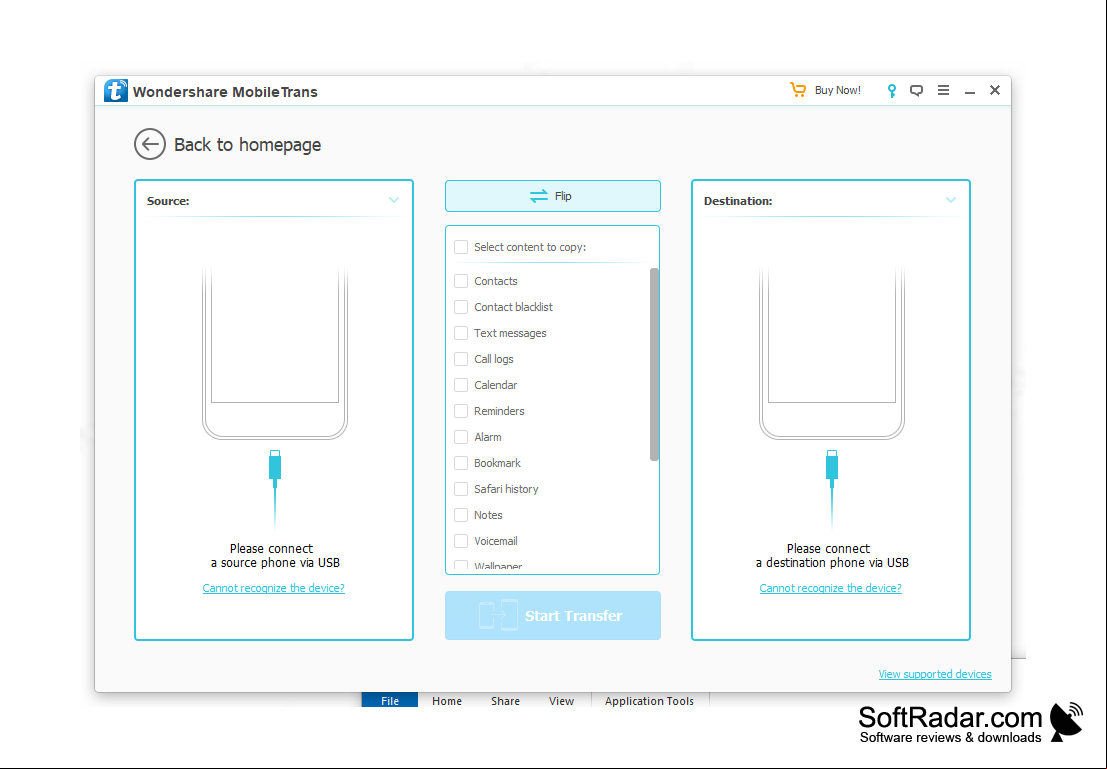Click the 'Safari history' list label
1107x769 pixels.
pyautogui.click(x=506, y=489)
